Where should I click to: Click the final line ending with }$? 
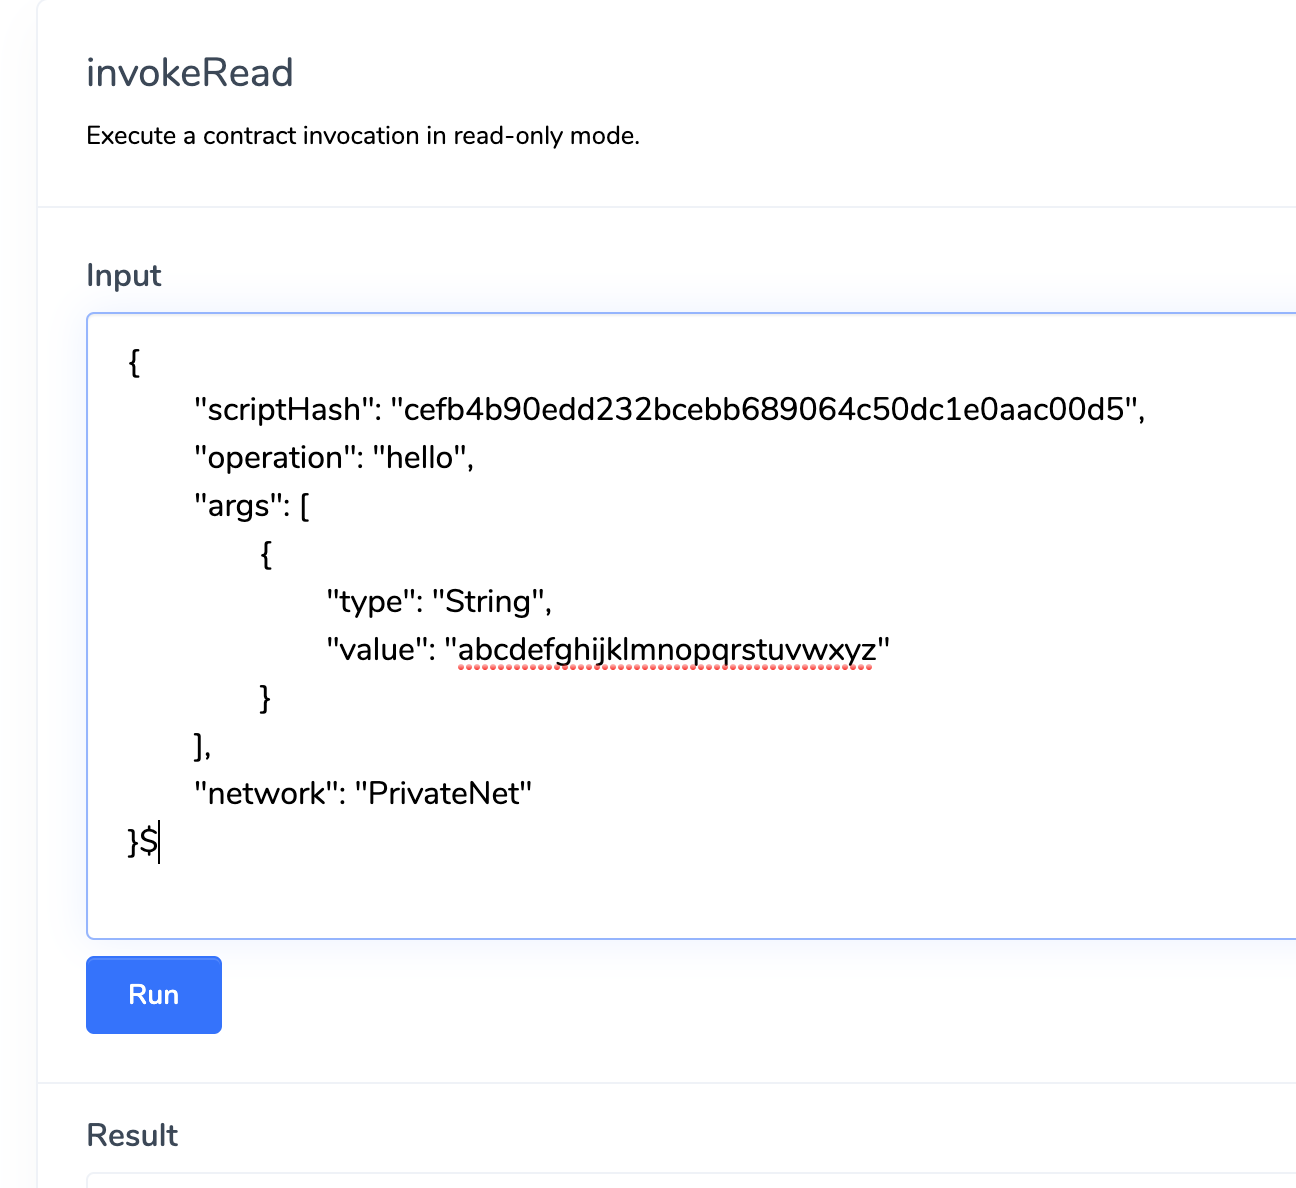tap(143, 842)
